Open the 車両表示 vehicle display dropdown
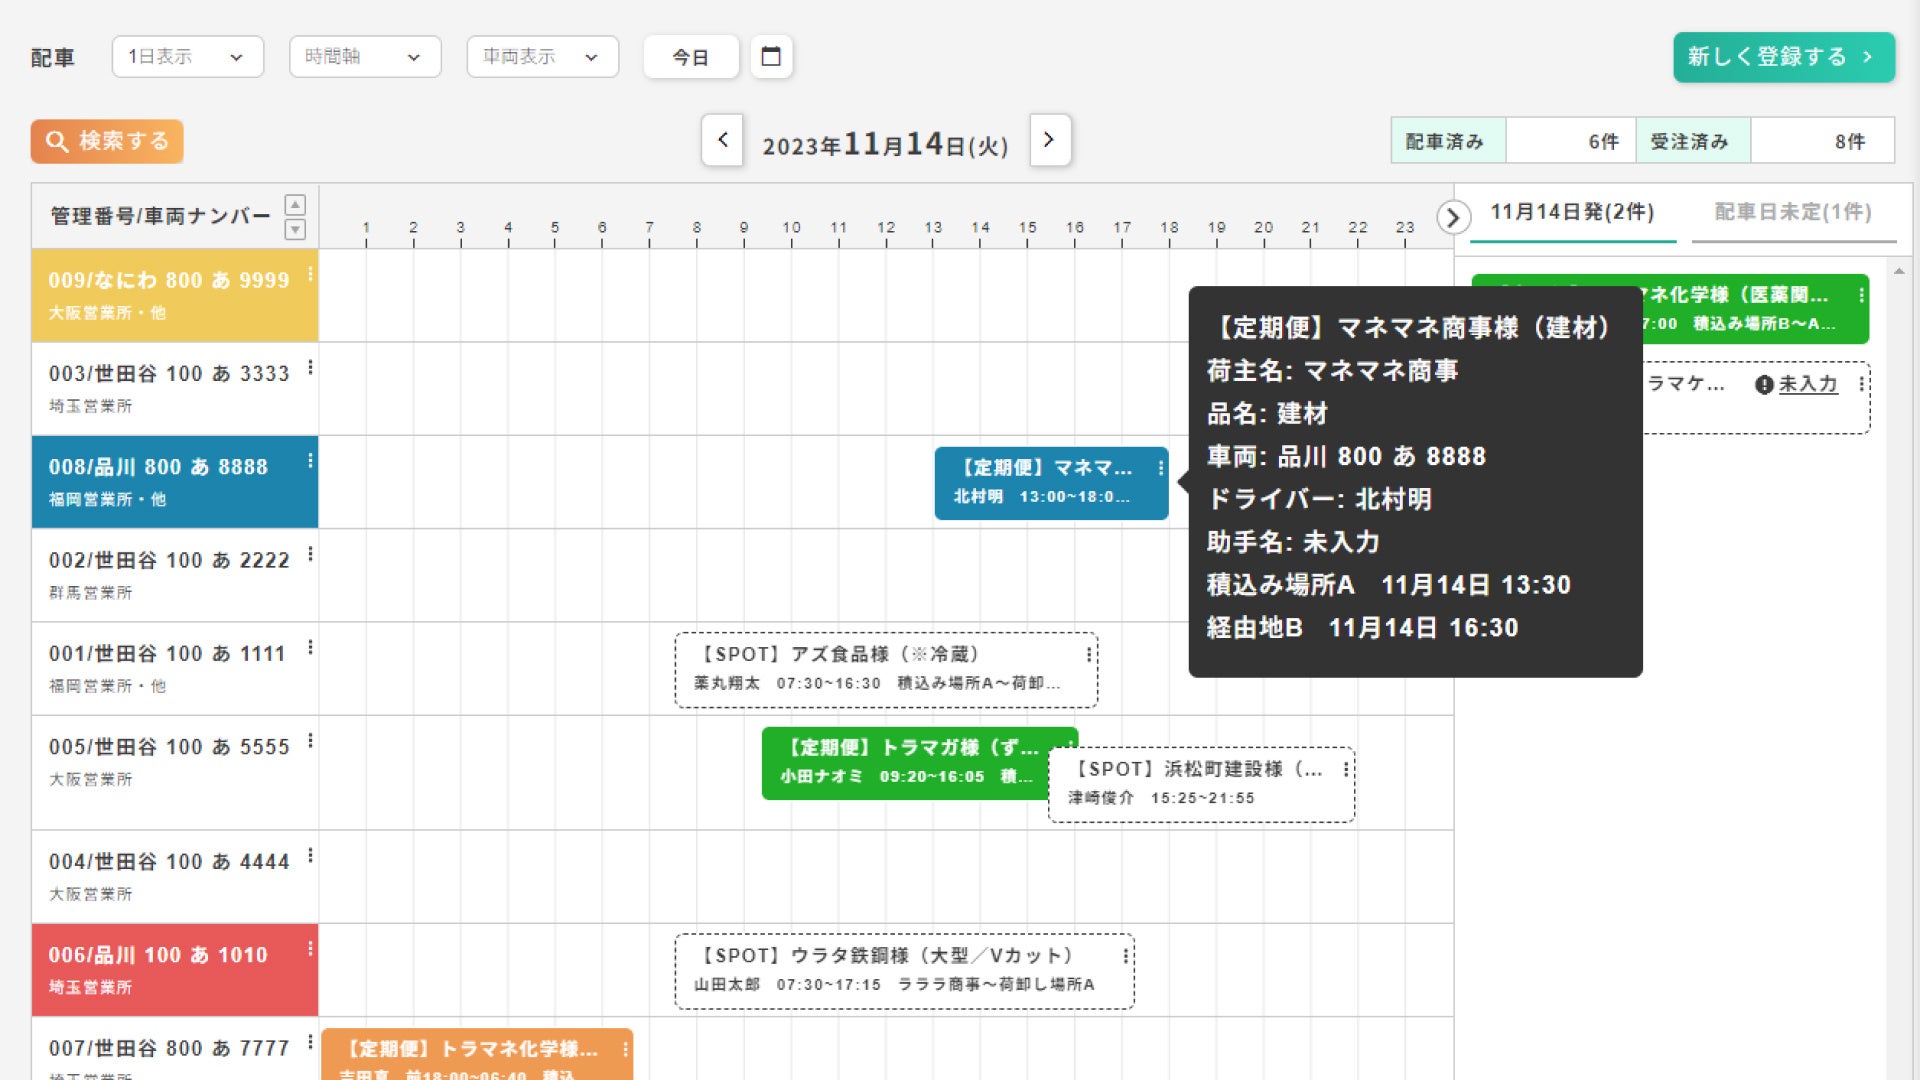Screen dimensions: 1920x1080 (x=541, y=57)
